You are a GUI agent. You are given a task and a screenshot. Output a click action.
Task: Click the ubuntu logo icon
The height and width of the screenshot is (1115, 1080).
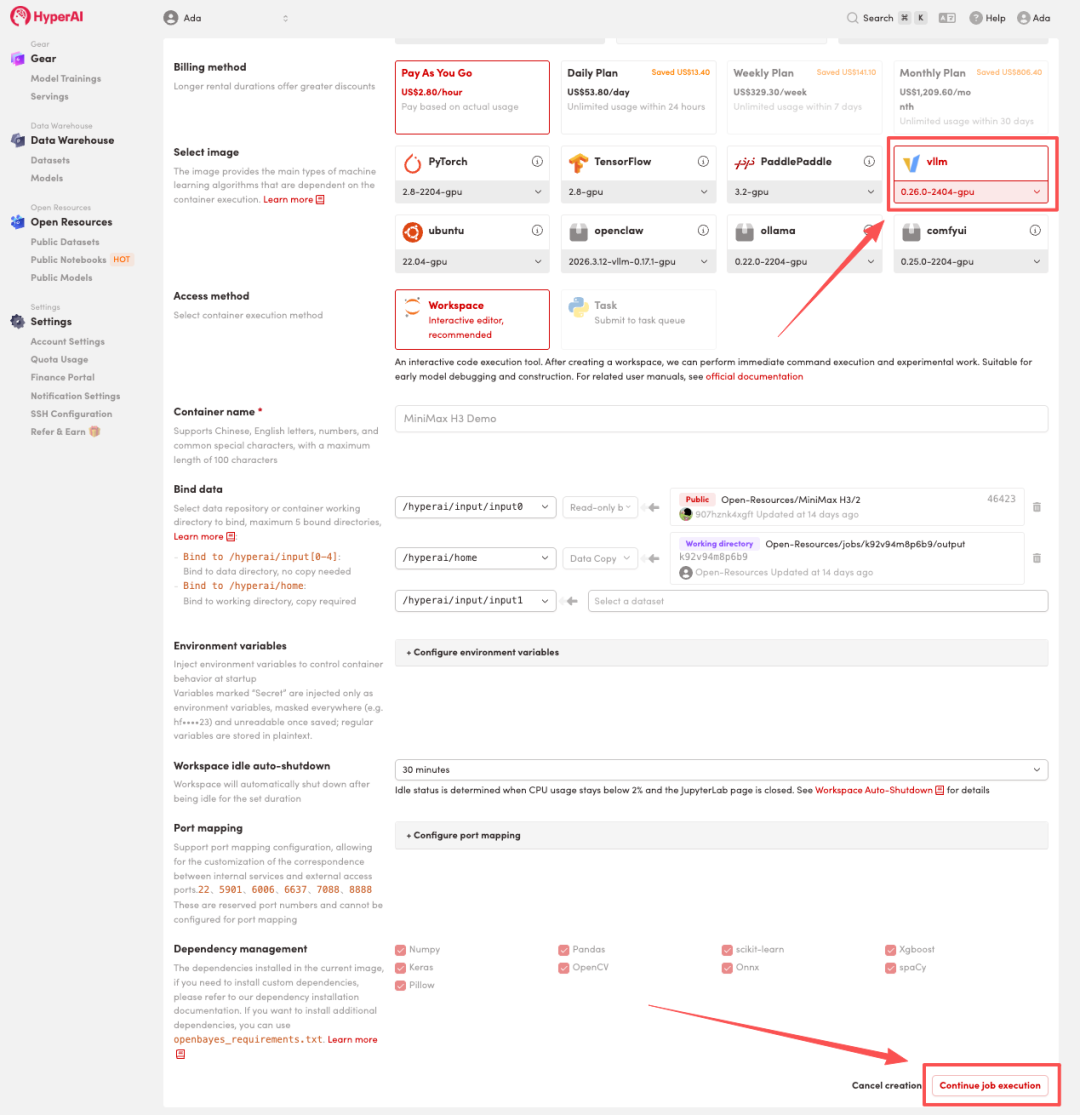pos(412,231)
